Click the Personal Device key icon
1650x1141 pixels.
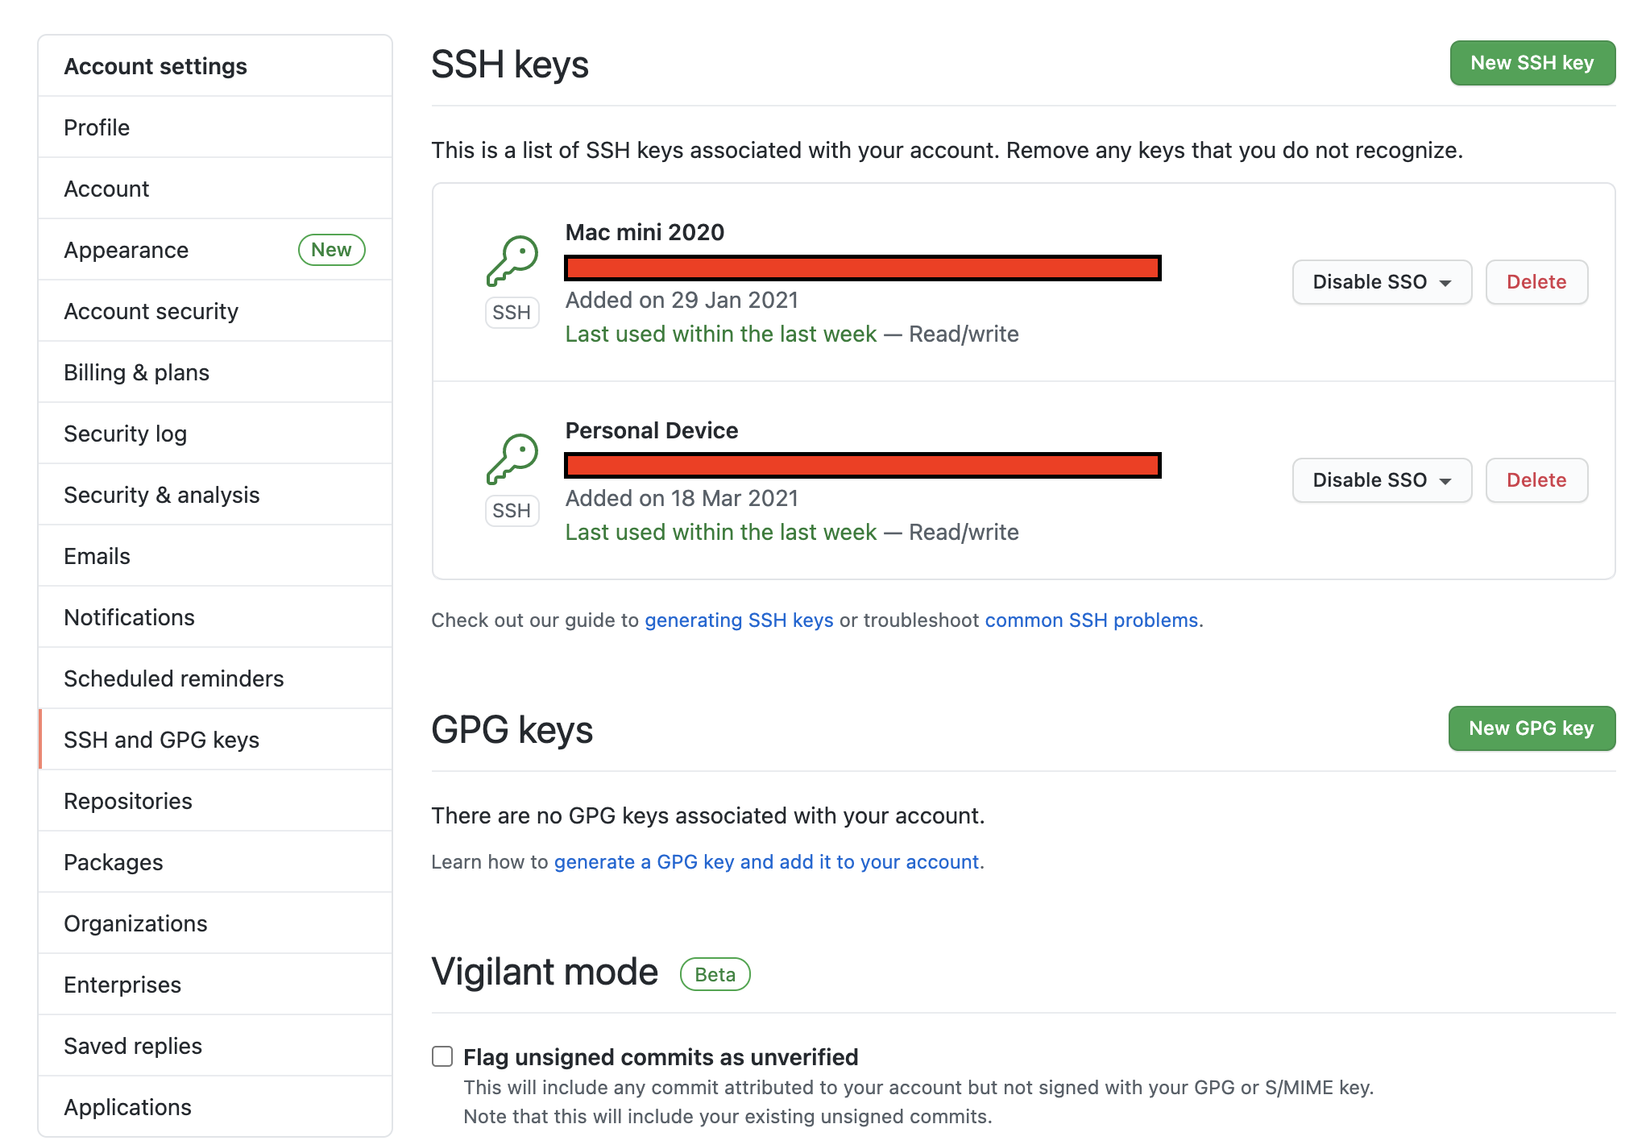(x=512, y=459)
